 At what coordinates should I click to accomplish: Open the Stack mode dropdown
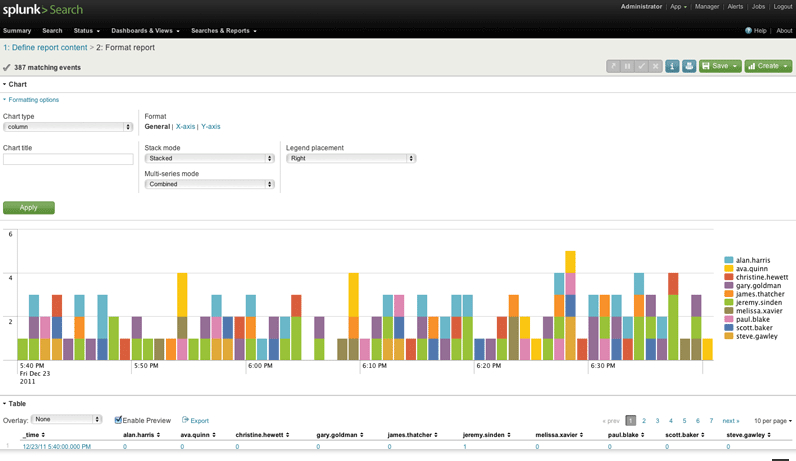pos(209,158)
